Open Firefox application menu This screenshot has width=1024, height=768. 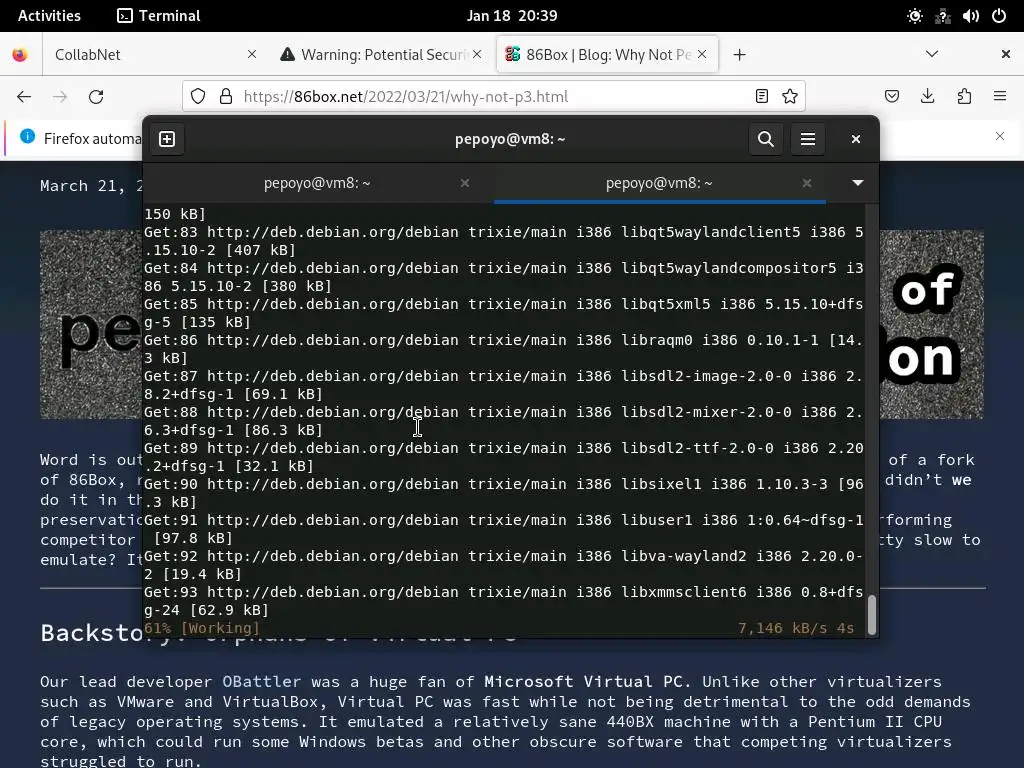pos(1000,97)
